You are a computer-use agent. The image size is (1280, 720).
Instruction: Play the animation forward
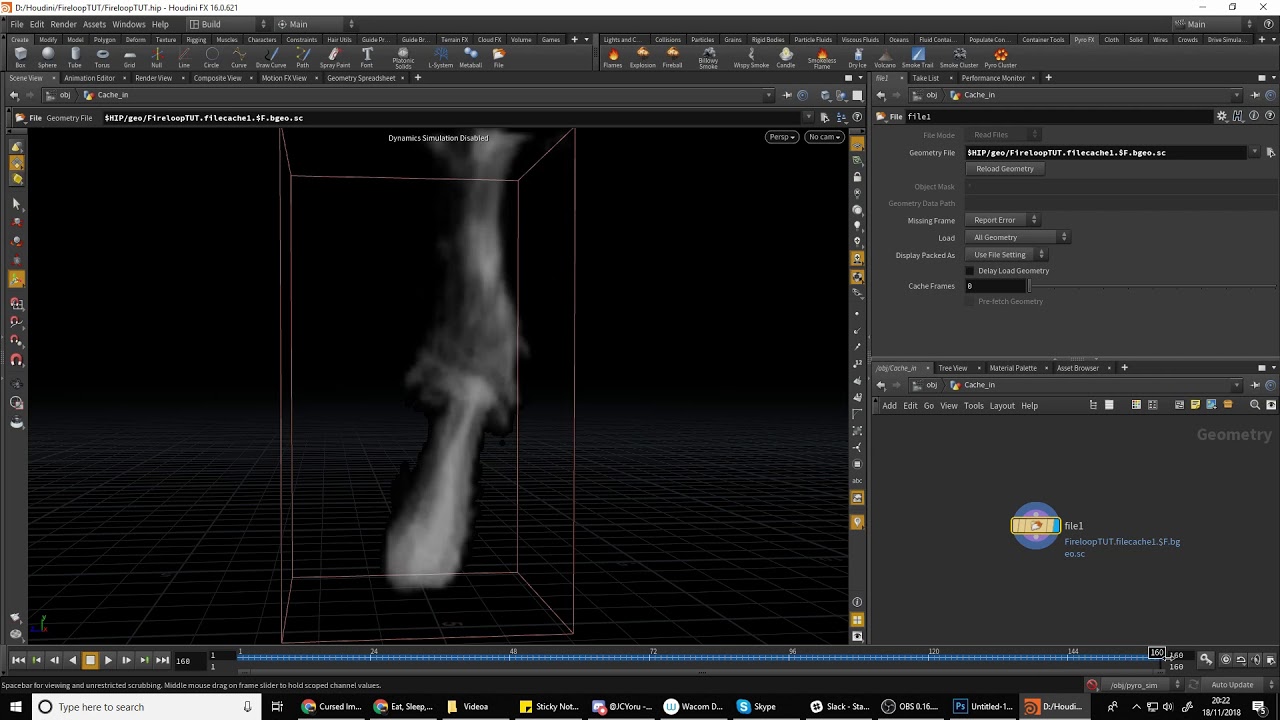[108, 660]
